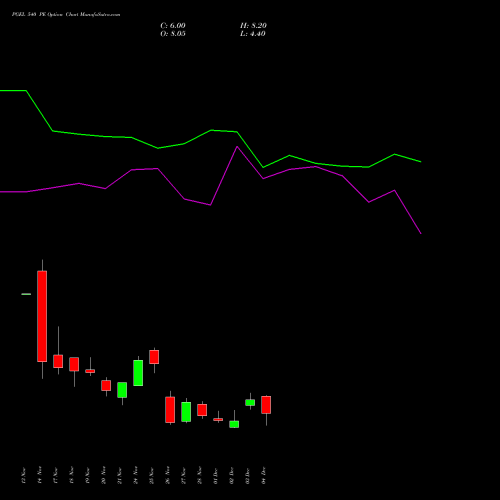The image size is (500, 500).
Task: Click the green 21 Nov candlestick body
Action: click(122, 390)
